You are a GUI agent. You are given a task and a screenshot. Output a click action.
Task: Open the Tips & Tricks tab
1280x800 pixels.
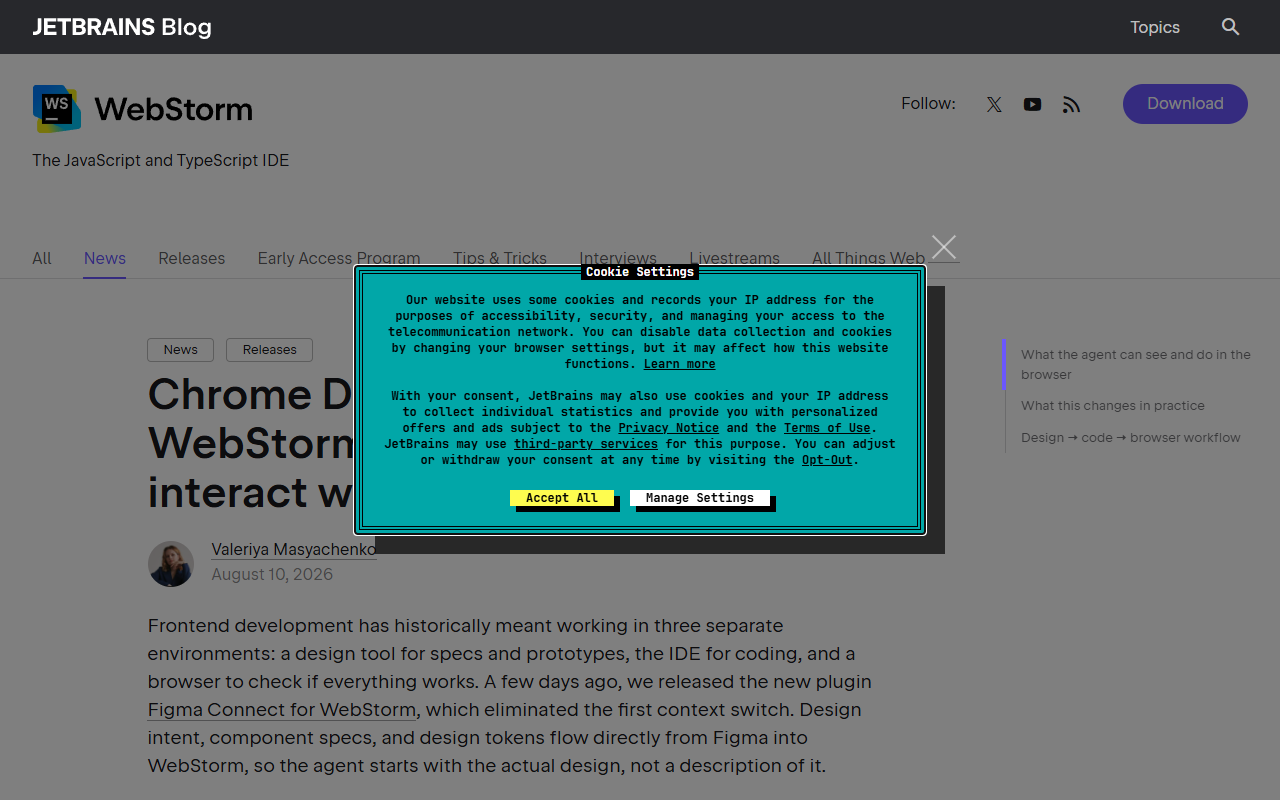500,258
